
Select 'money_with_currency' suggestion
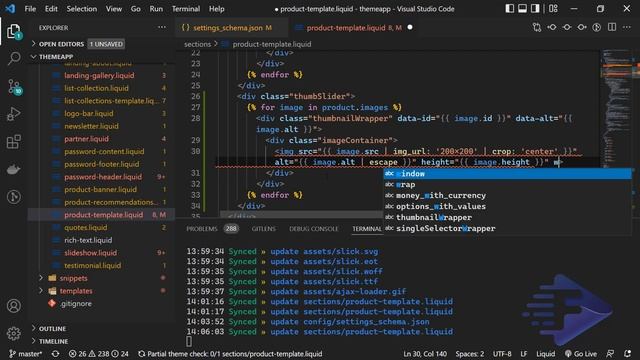click(x=507, y=196)
